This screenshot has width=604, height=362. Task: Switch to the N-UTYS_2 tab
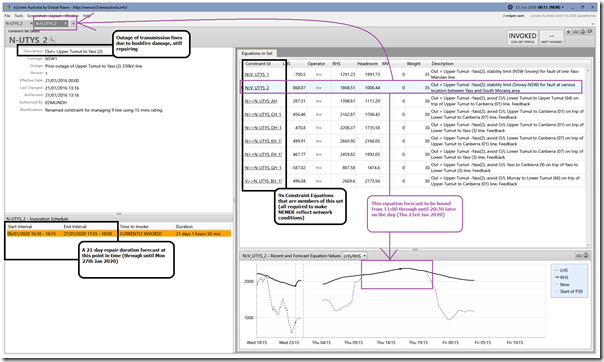[14, 24]
